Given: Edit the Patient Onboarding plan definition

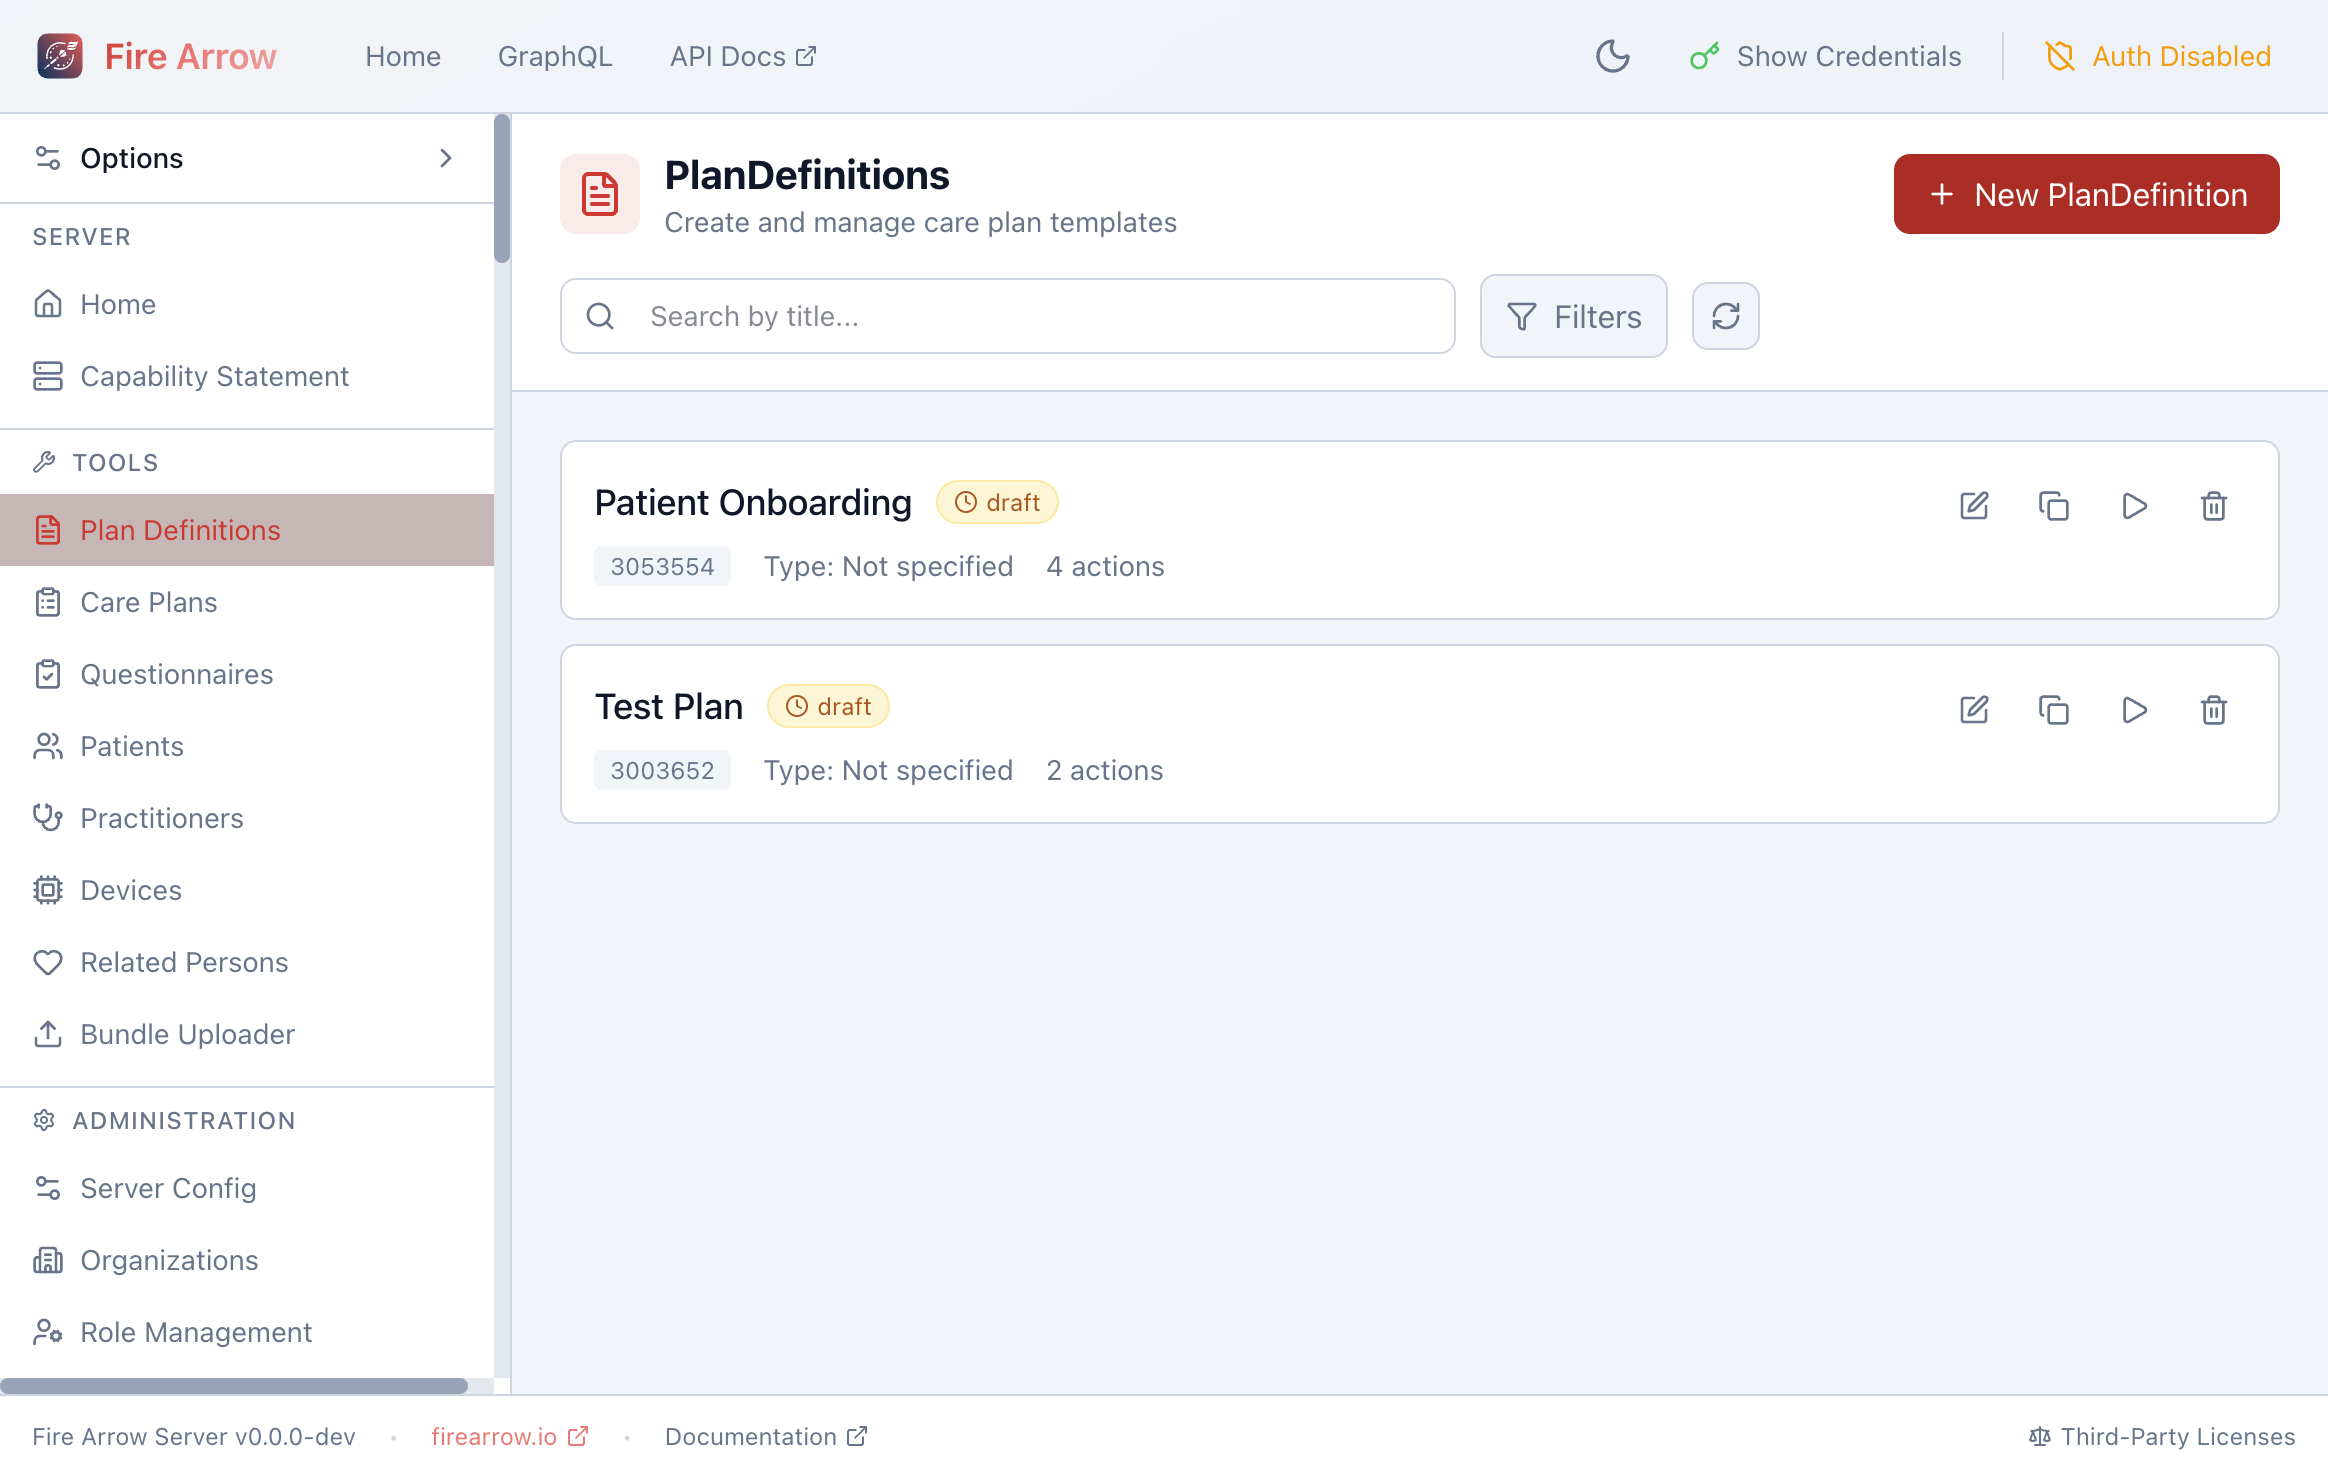Looking at the screenshot, I should pos(1974,506).
